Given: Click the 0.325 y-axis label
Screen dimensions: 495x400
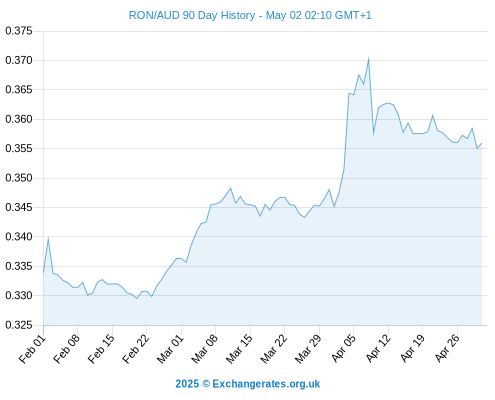Looking at the screenshot, I should pyautogui.click(x=19, y=325).
